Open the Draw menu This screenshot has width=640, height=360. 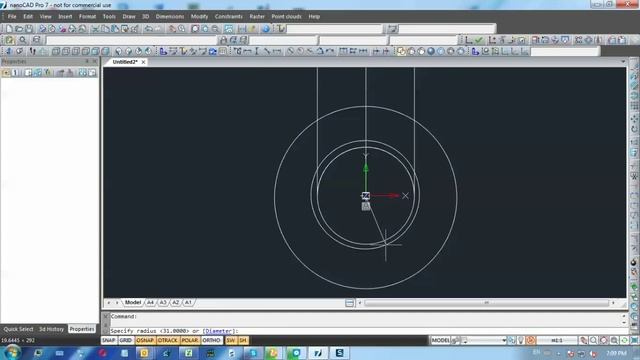tap(129, 16)
